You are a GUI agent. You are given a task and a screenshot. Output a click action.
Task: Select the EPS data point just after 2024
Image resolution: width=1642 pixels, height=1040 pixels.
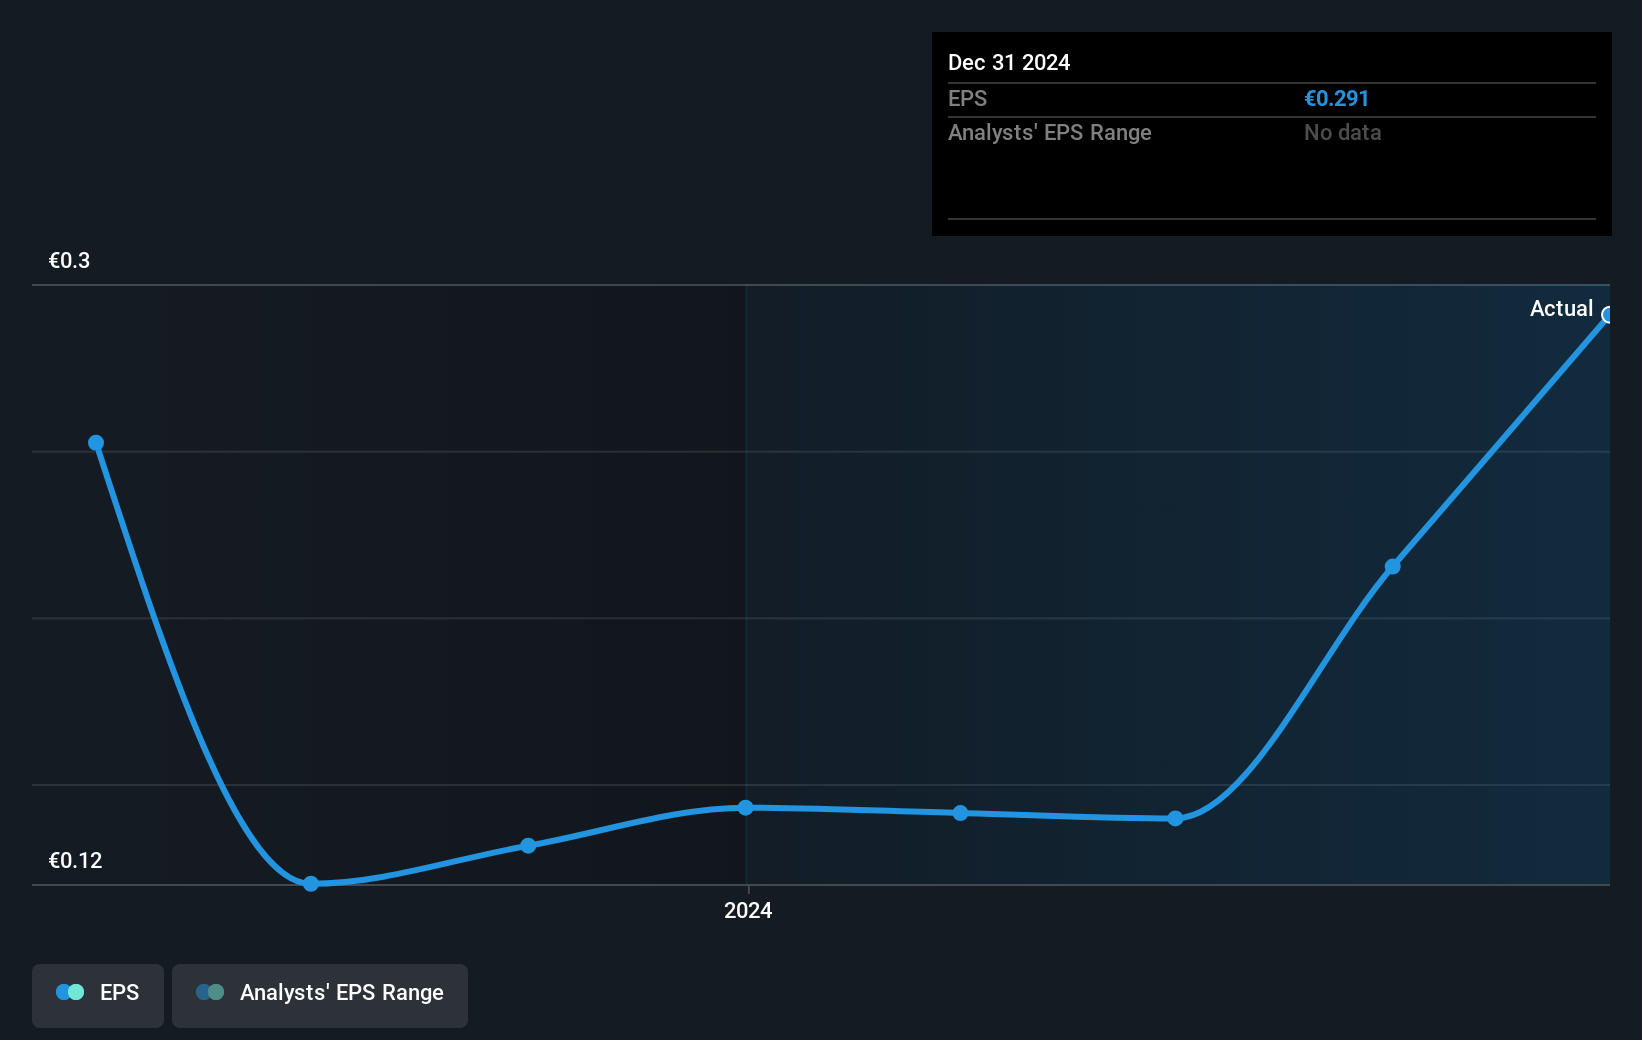[x=960, y=813]
